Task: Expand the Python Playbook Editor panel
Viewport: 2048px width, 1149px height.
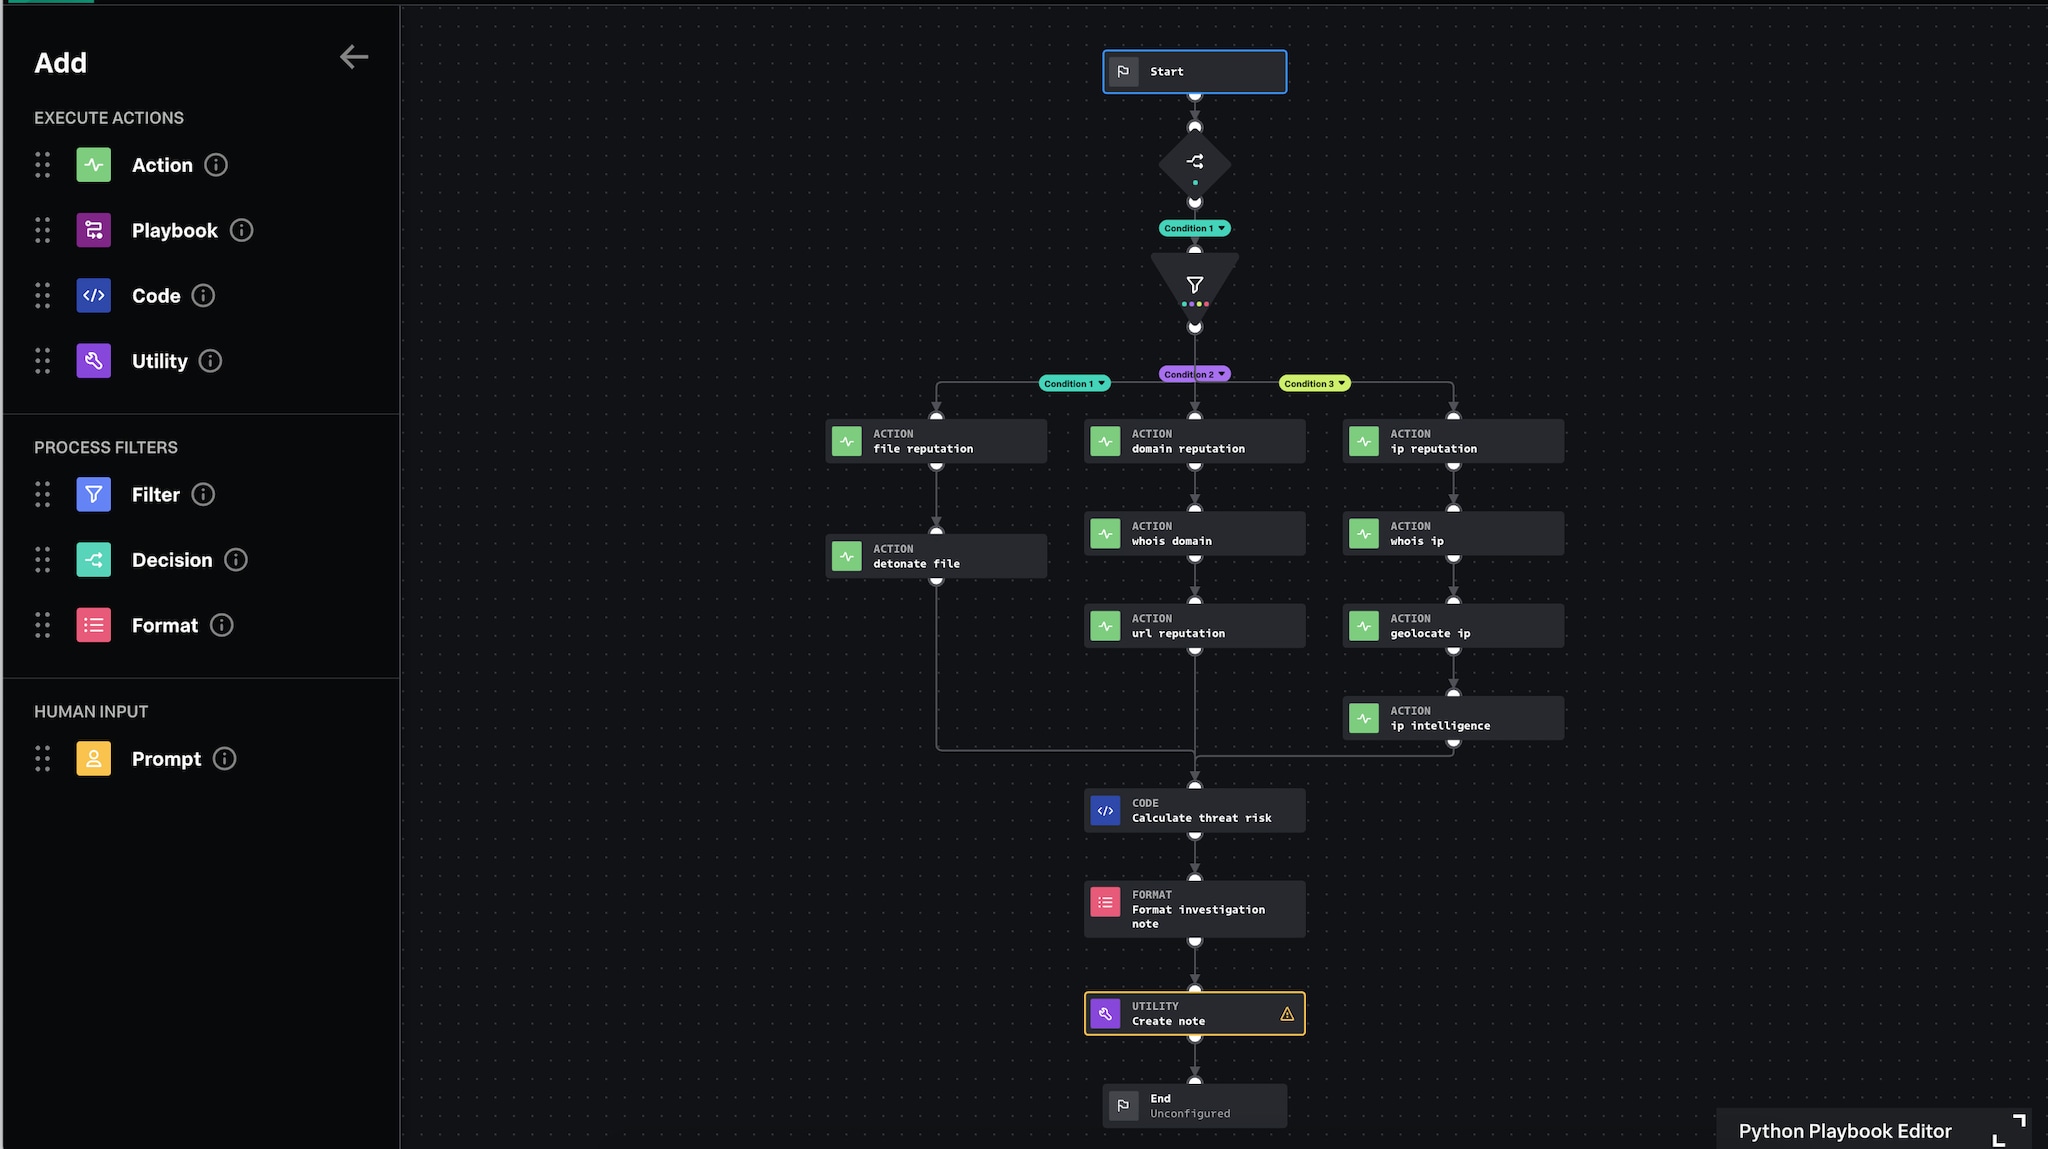Action: 2008,1130
